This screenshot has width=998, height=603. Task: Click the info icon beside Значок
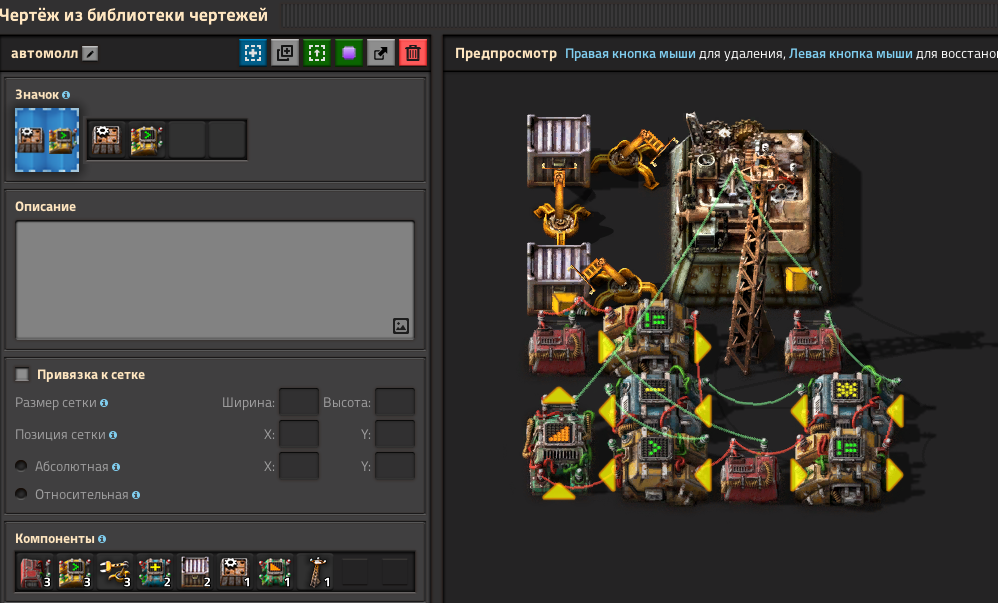click(x=66, y=95)
